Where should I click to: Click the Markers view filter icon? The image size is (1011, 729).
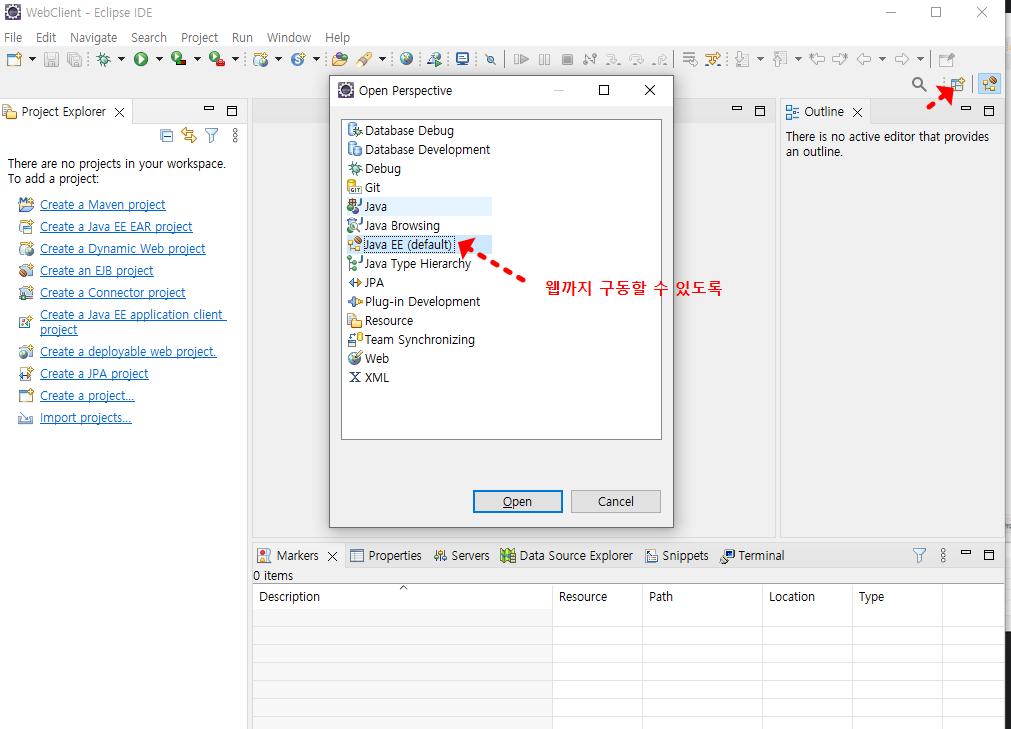(919, 555)
